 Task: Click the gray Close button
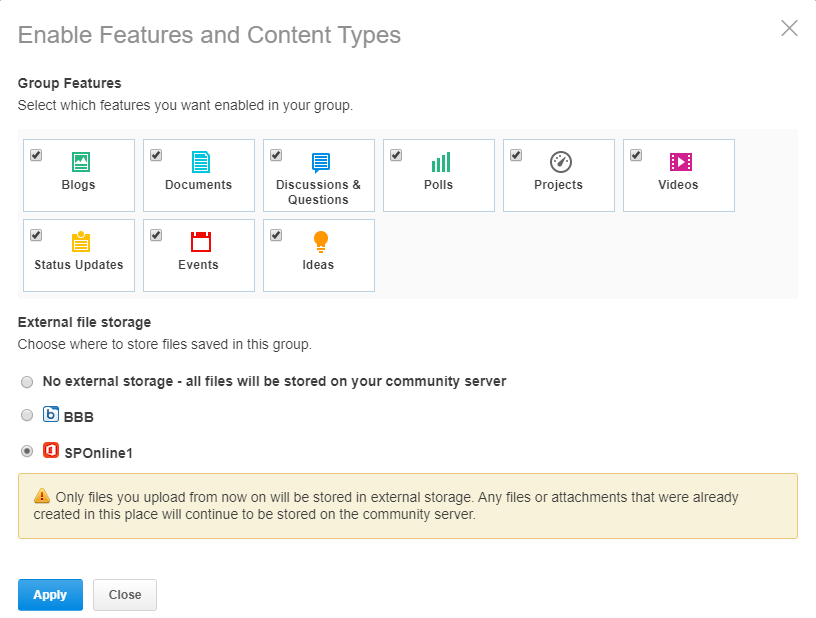(x=125, y=595)
